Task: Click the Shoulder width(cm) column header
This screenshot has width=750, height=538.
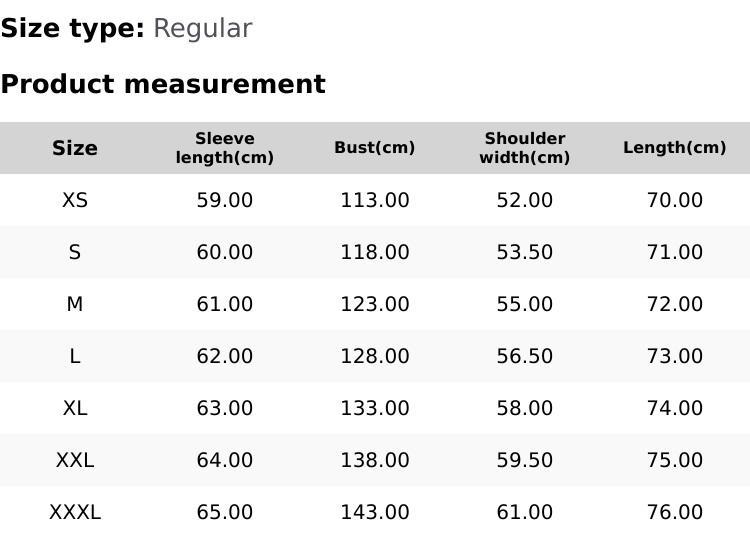Action: pyautogui.click(x=525, y=148)
